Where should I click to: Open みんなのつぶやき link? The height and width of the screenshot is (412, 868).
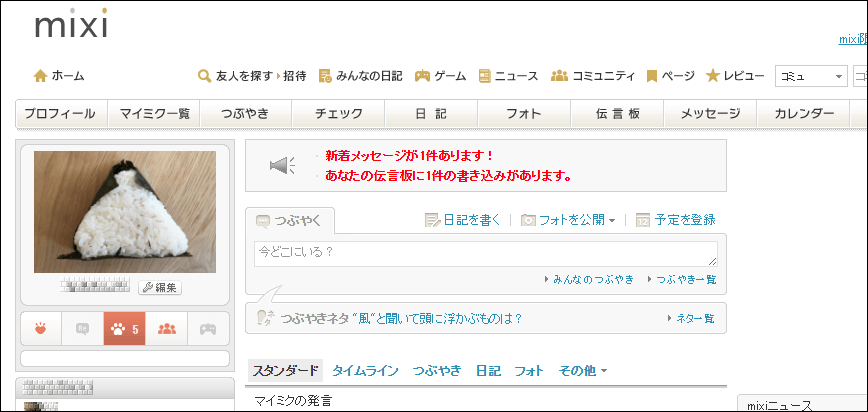coord(593,280)
